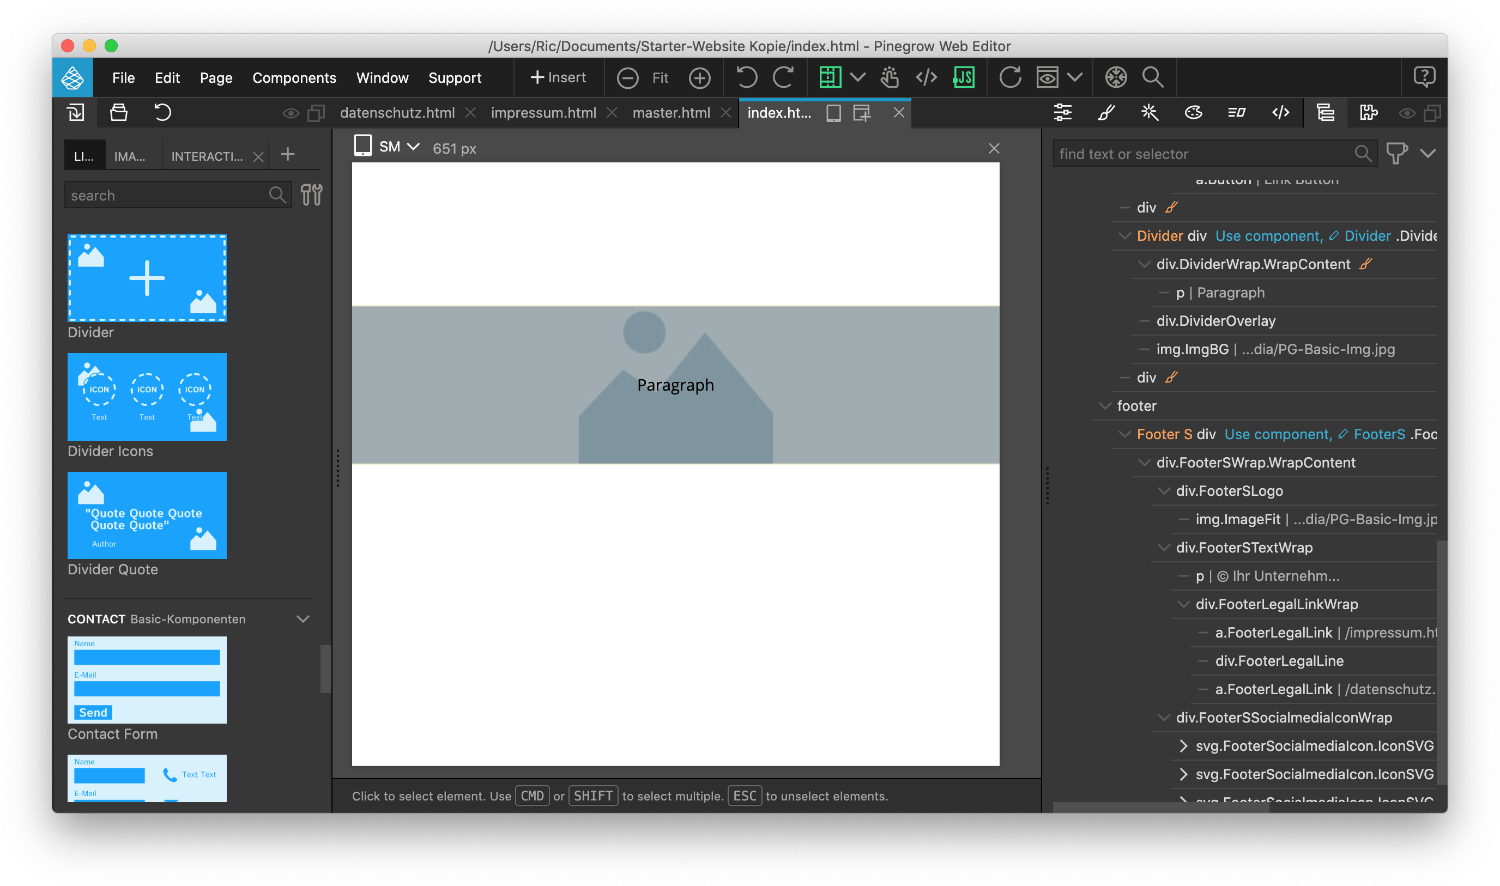Click the circular arrows-inward icon
This screenshot has width=1500, height=886.
point(1116,77)
